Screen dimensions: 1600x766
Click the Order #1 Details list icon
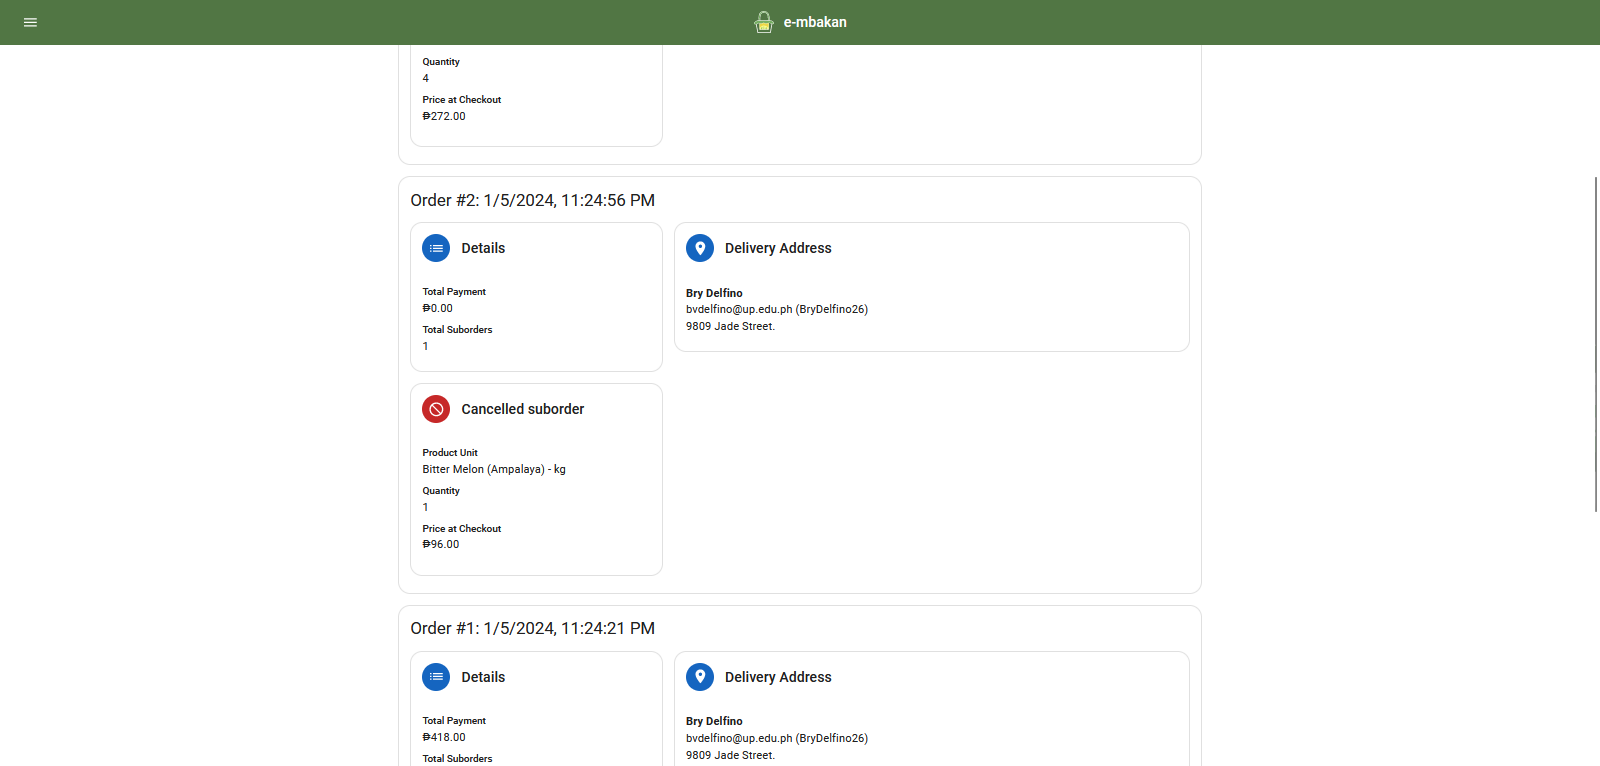436,677
